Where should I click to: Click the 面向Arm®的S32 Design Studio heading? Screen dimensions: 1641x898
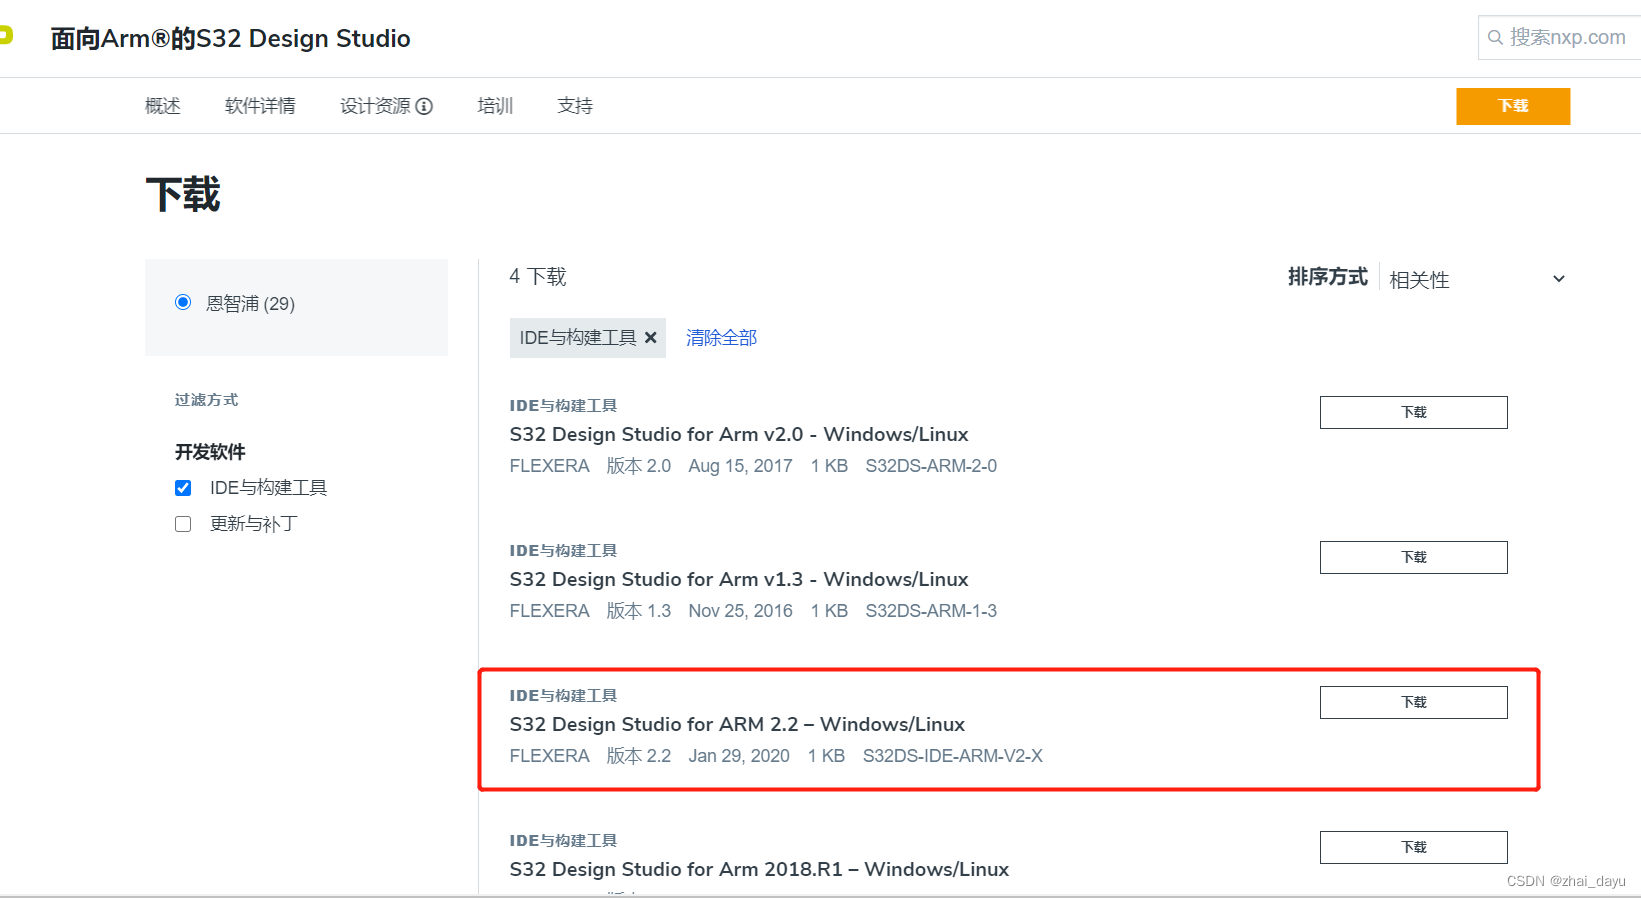(231, 38)
